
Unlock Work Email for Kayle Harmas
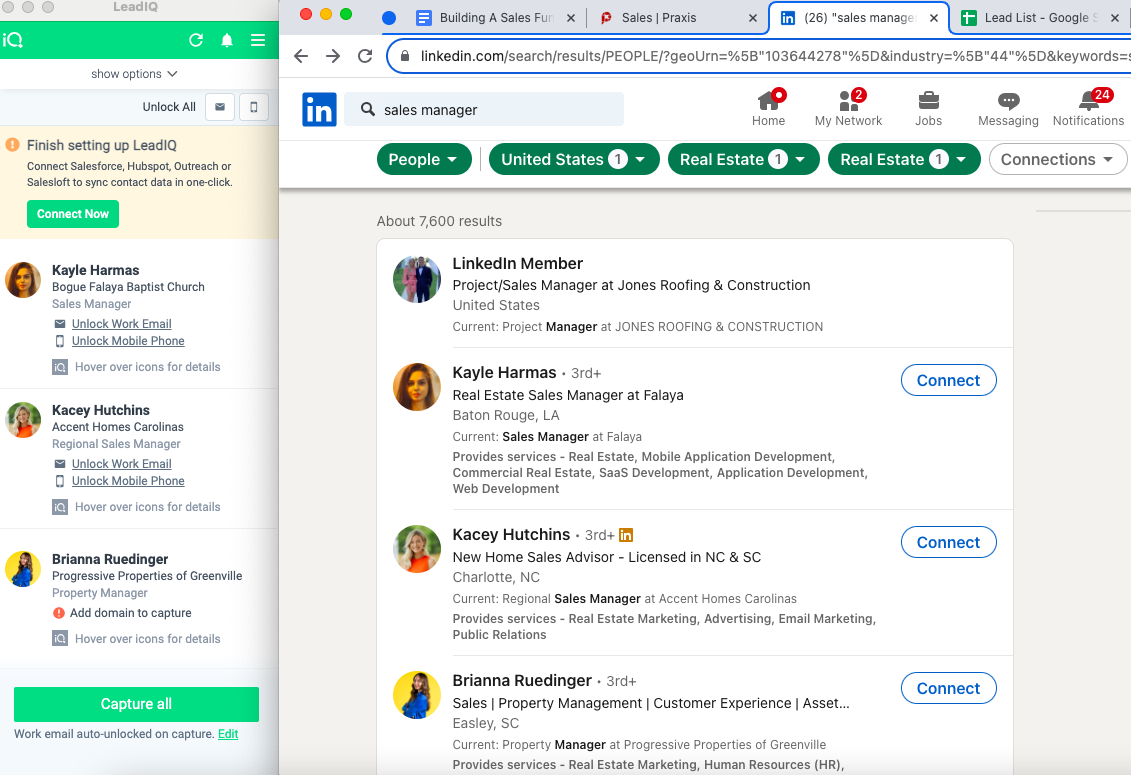click(121, 324)
